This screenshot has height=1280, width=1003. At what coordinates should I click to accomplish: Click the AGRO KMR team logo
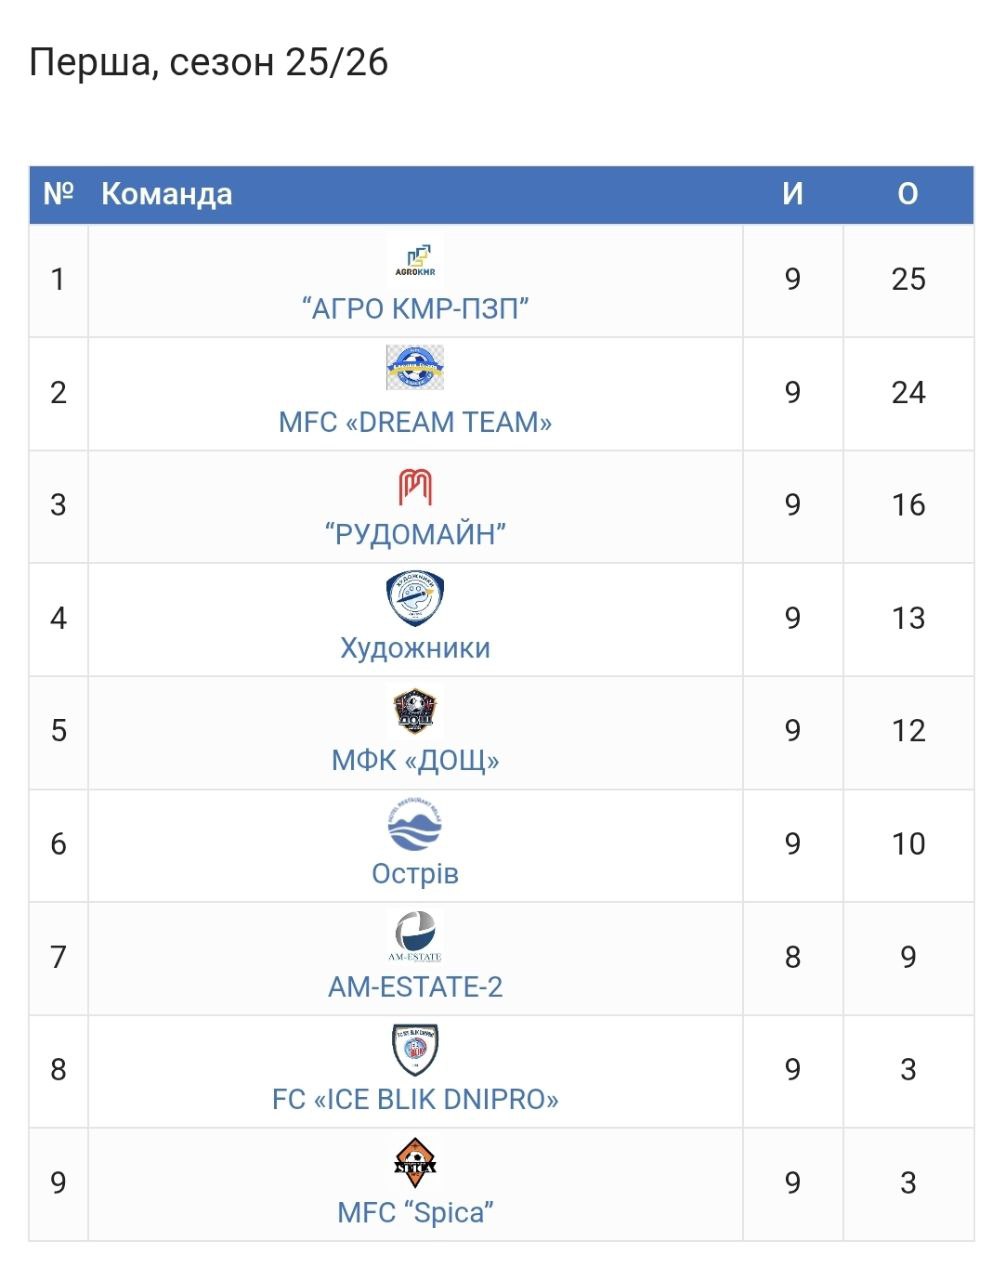[415, 260]
